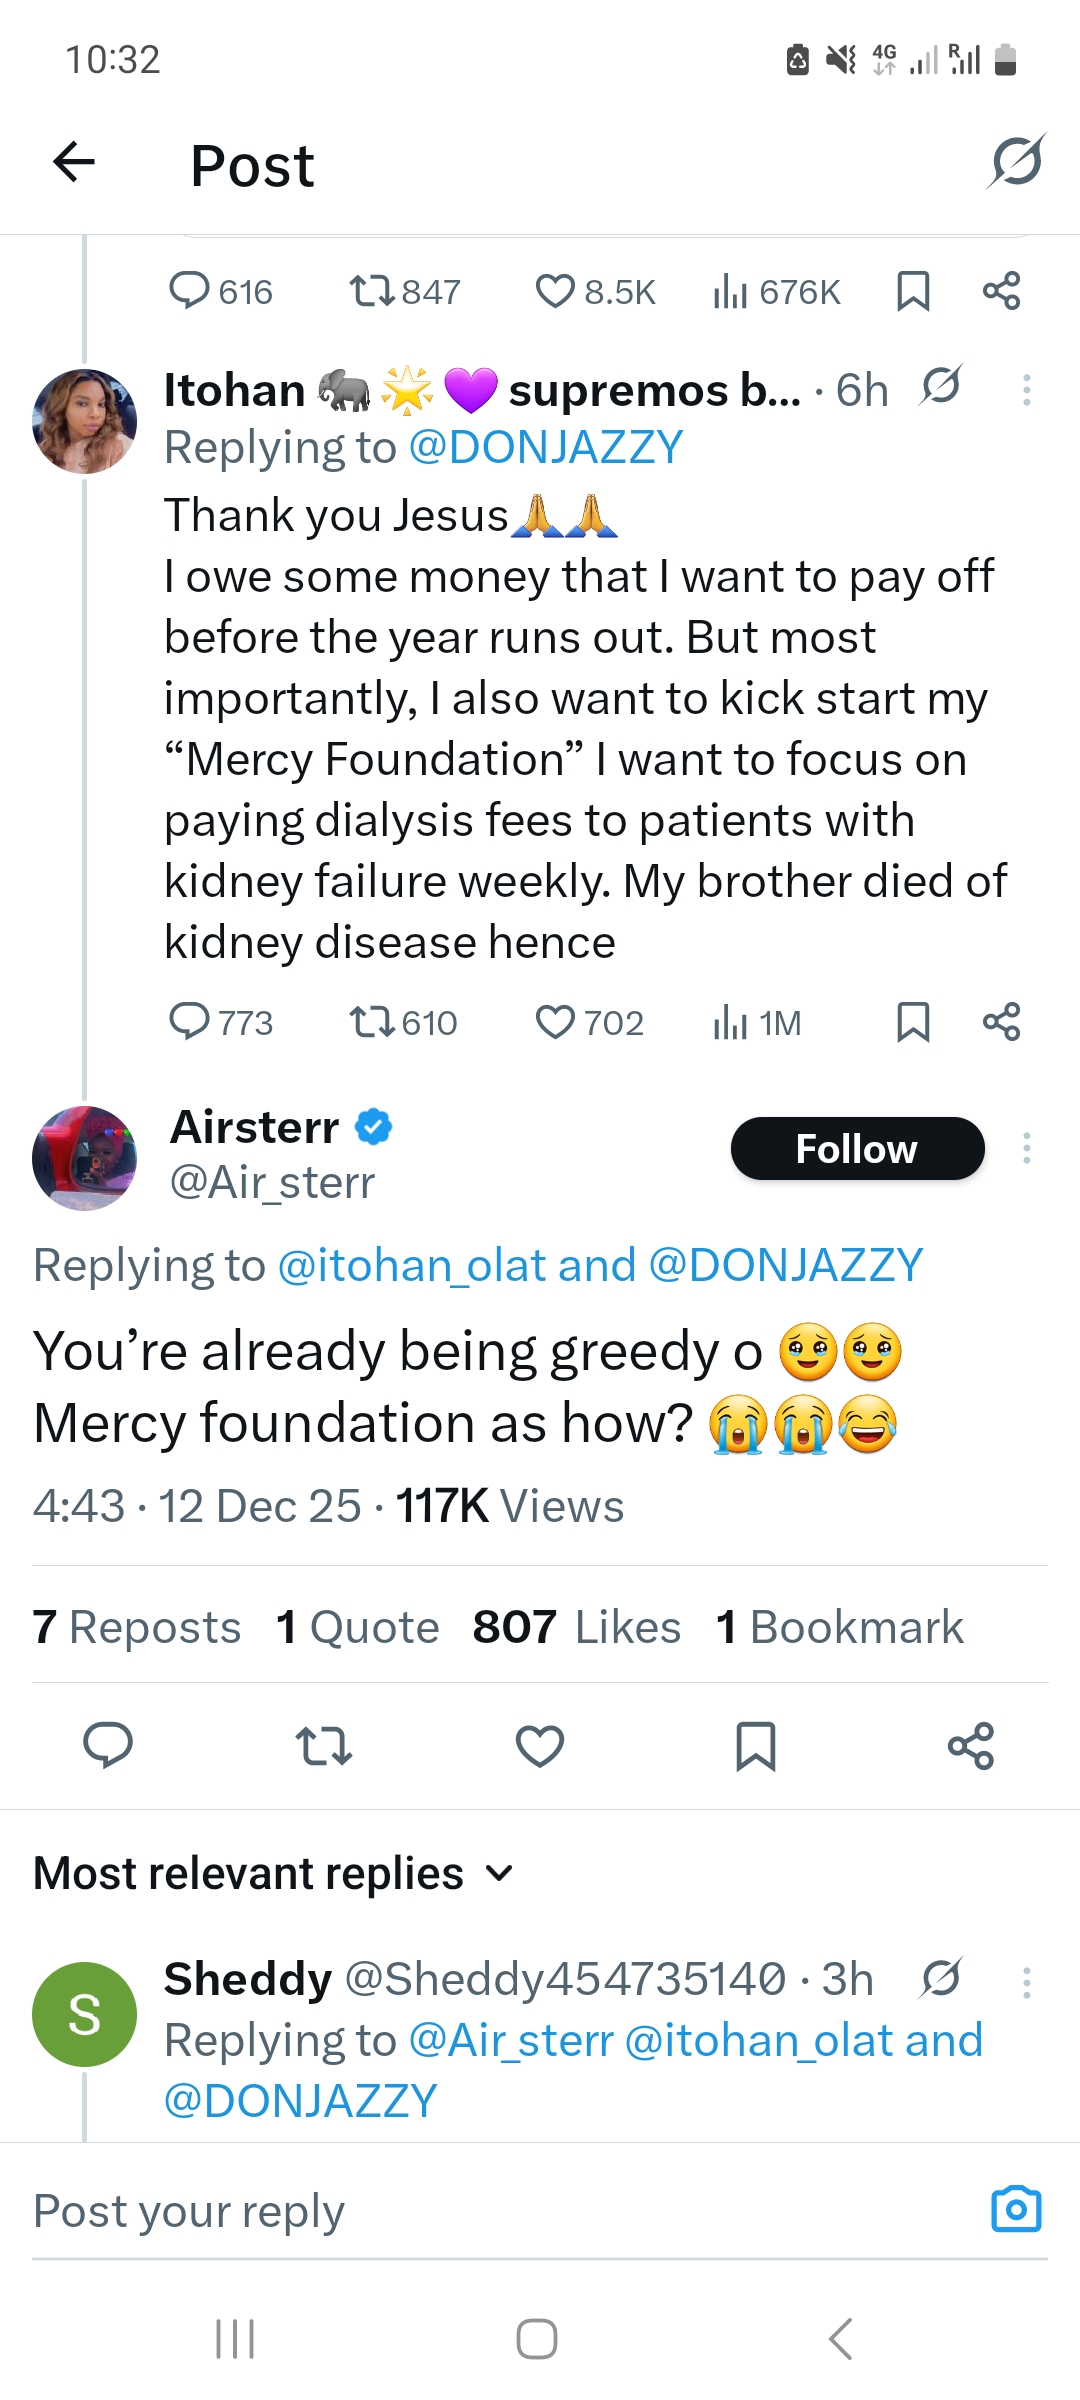Like Airsterr's reply
The width and height of the screenshot is (1080, 2400).
click(539, 1745)
